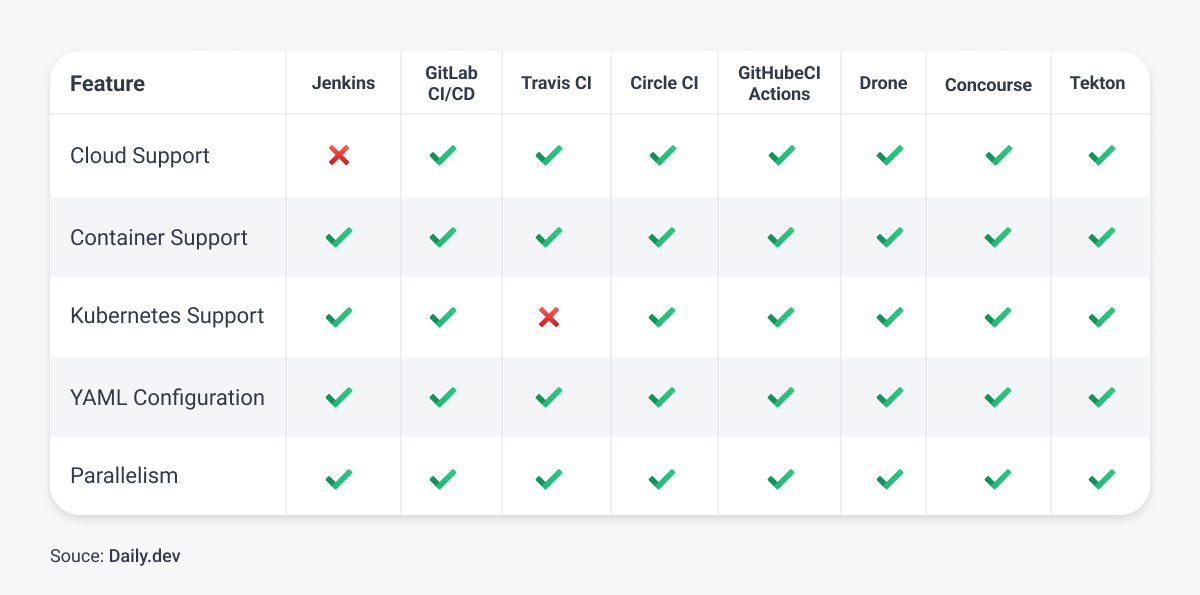Click Tekton Parallelism checkmark
The image size is (1200, 595).
[x=1101, y=479]
